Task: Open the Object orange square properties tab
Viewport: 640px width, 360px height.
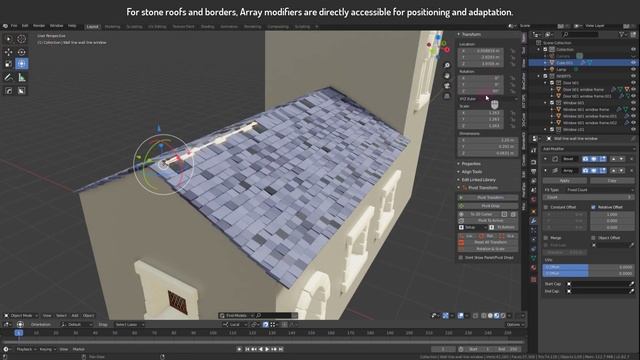Action: click(533, 211)
